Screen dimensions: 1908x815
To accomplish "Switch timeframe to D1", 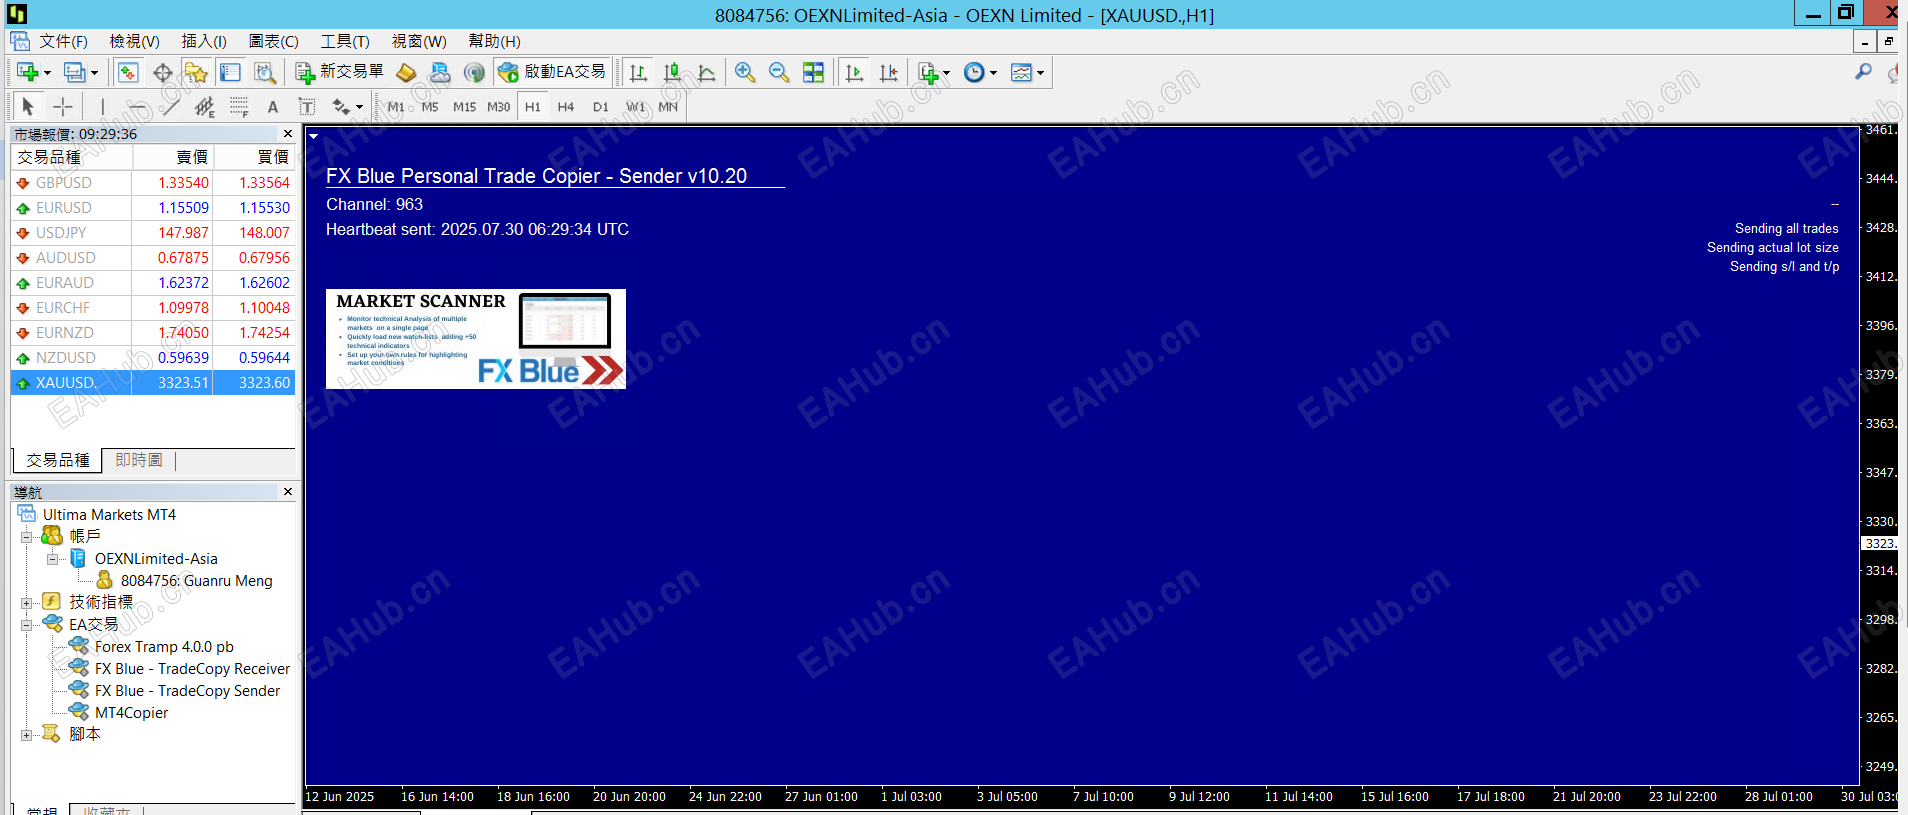I will [x=600, y=107].
